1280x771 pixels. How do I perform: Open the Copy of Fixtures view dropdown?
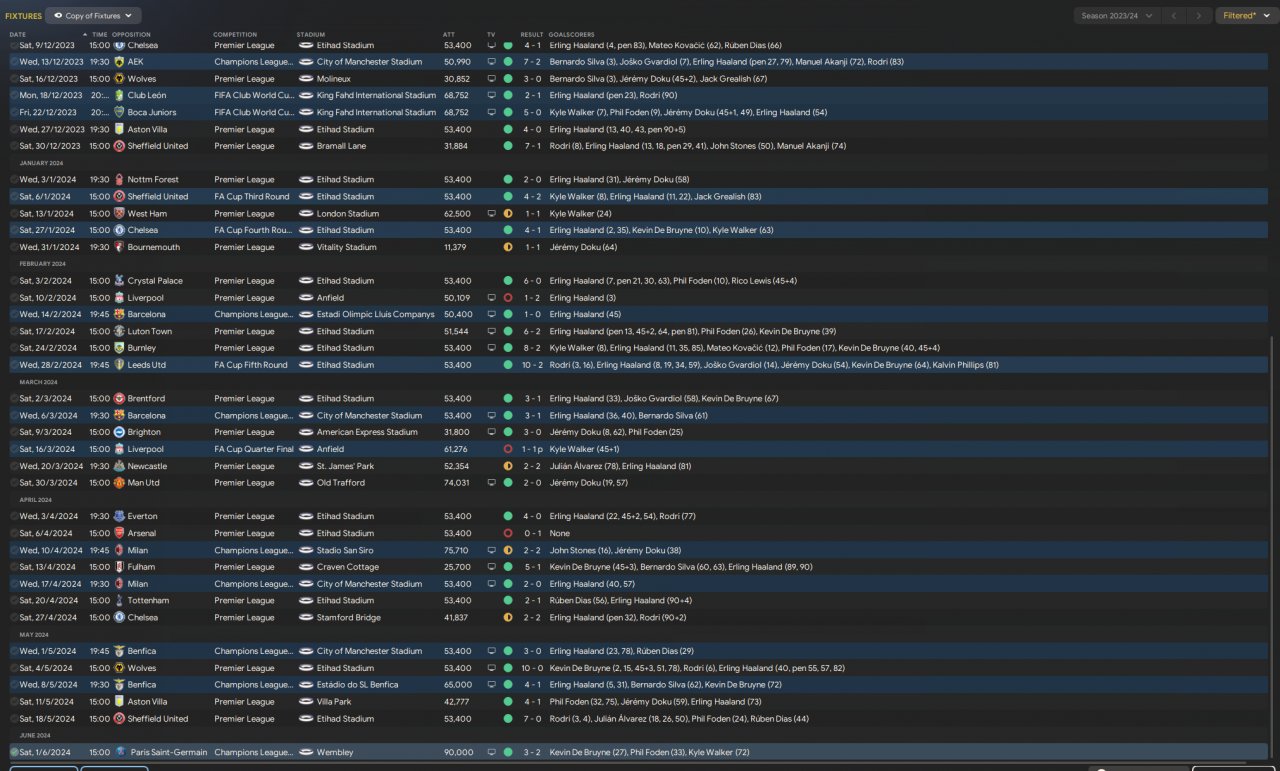point(94,16)
